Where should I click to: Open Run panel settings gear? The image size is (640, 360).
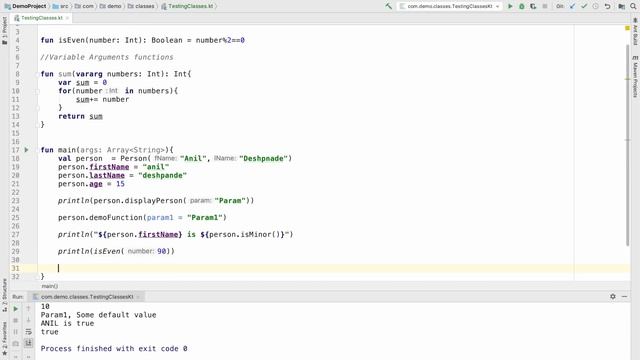[613, 297]
